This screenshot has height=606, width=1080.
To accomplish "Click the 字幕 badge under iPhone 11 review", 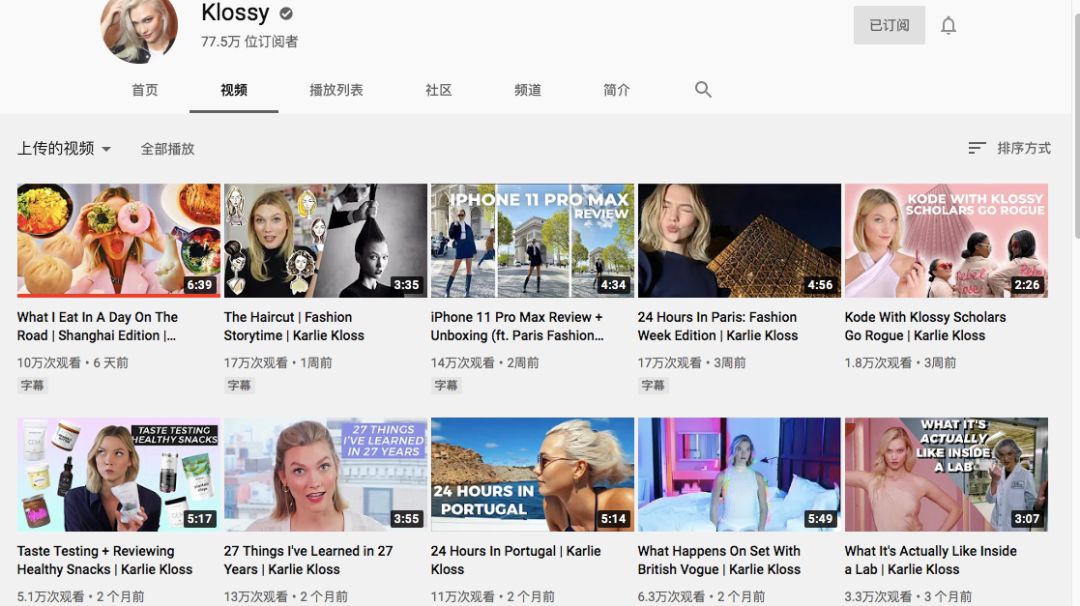I will (x=446, y=386).
